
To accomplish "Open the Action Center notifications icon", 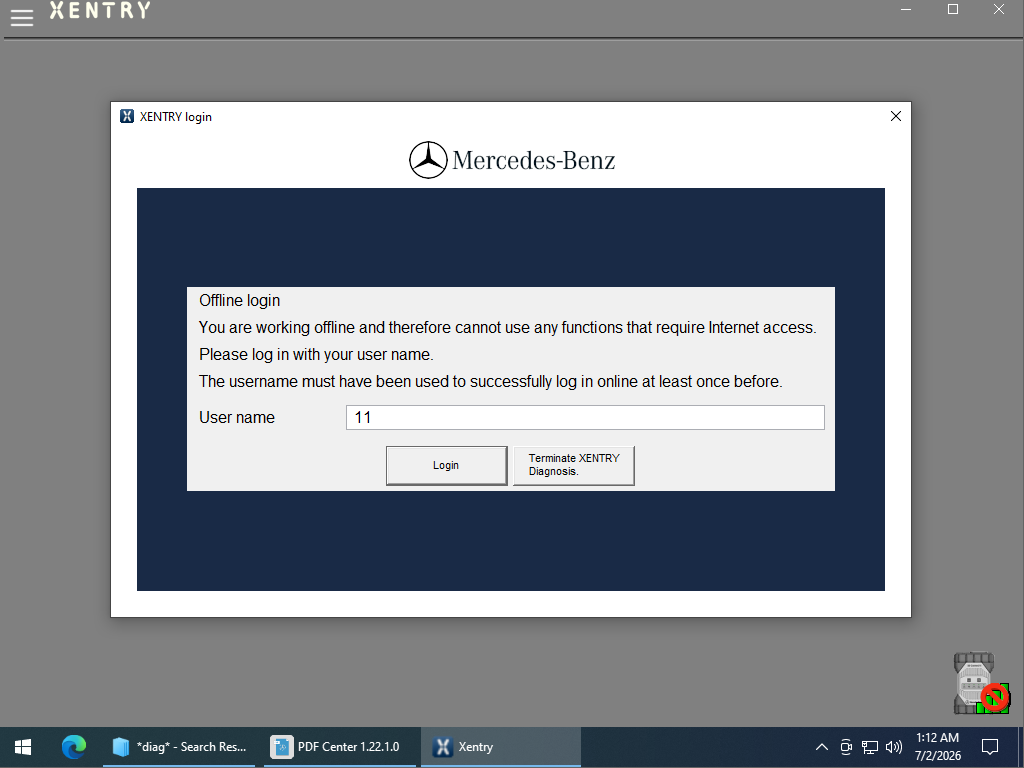I will (990, 746).
